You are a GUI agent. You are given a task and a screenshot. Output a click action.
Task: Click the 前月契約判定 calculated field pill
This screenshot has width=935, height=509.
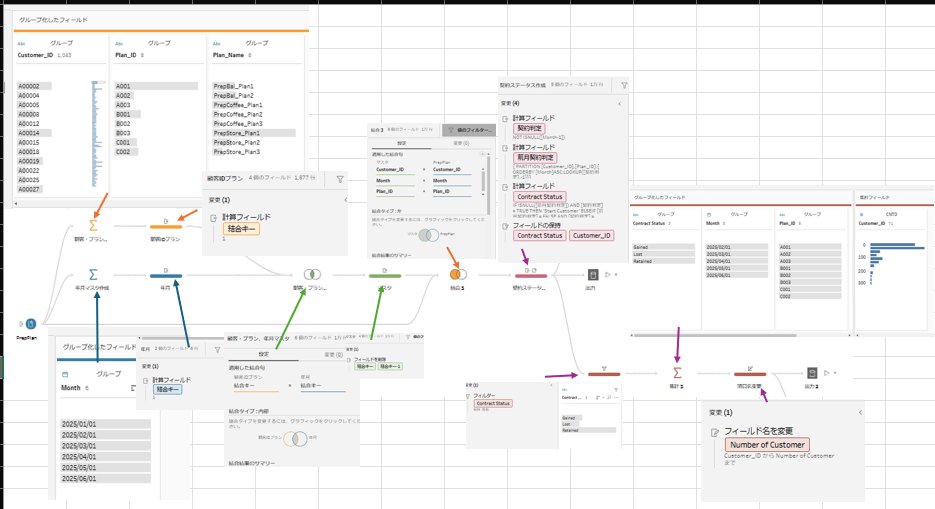pyautogui.click(x=535, y=157)
